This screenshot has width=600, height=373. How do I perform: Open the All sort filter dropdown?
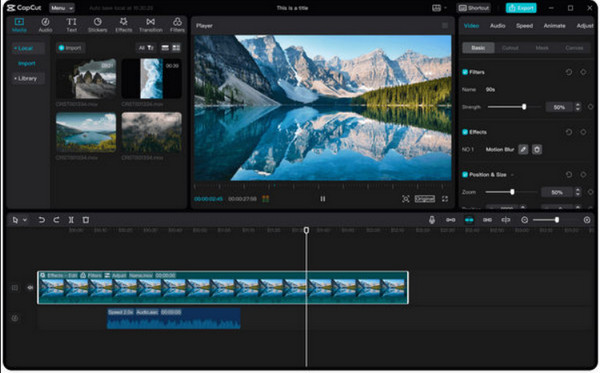click(x=146, y=48)
